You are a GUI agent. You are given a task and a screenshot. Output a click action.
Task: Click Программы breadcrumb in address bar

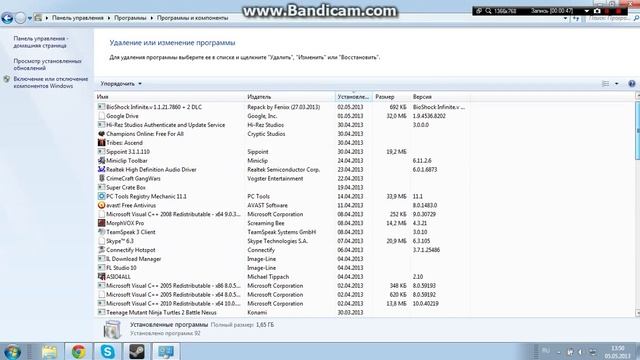click(x=130, y=18)
